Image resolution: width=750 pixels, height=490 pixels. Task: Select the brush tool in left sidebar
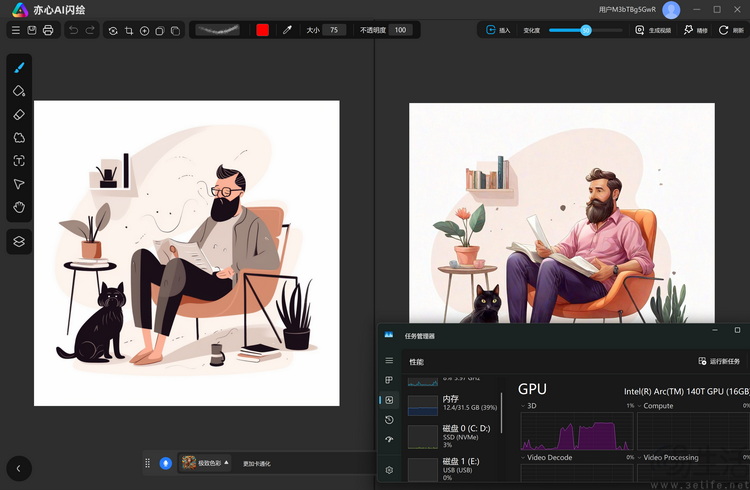coord(19,67)
